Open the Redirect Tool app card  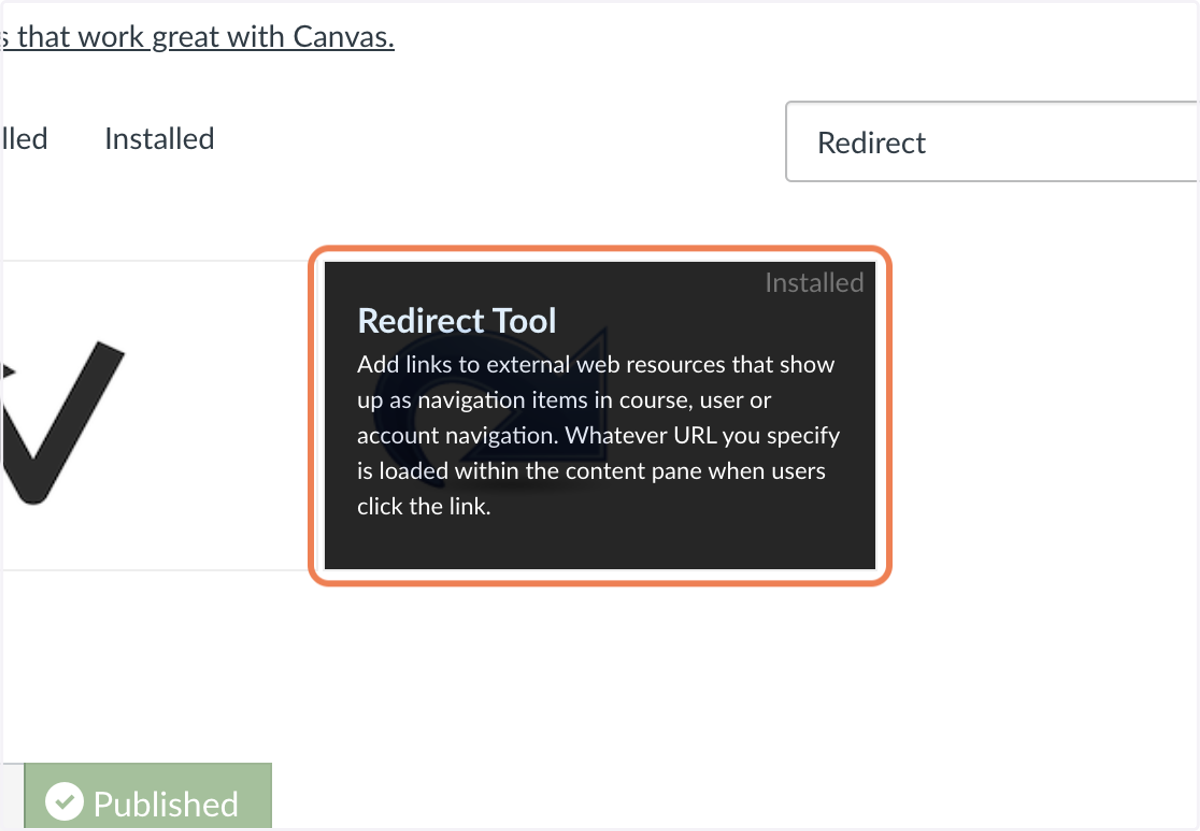(x=600, y=415)
